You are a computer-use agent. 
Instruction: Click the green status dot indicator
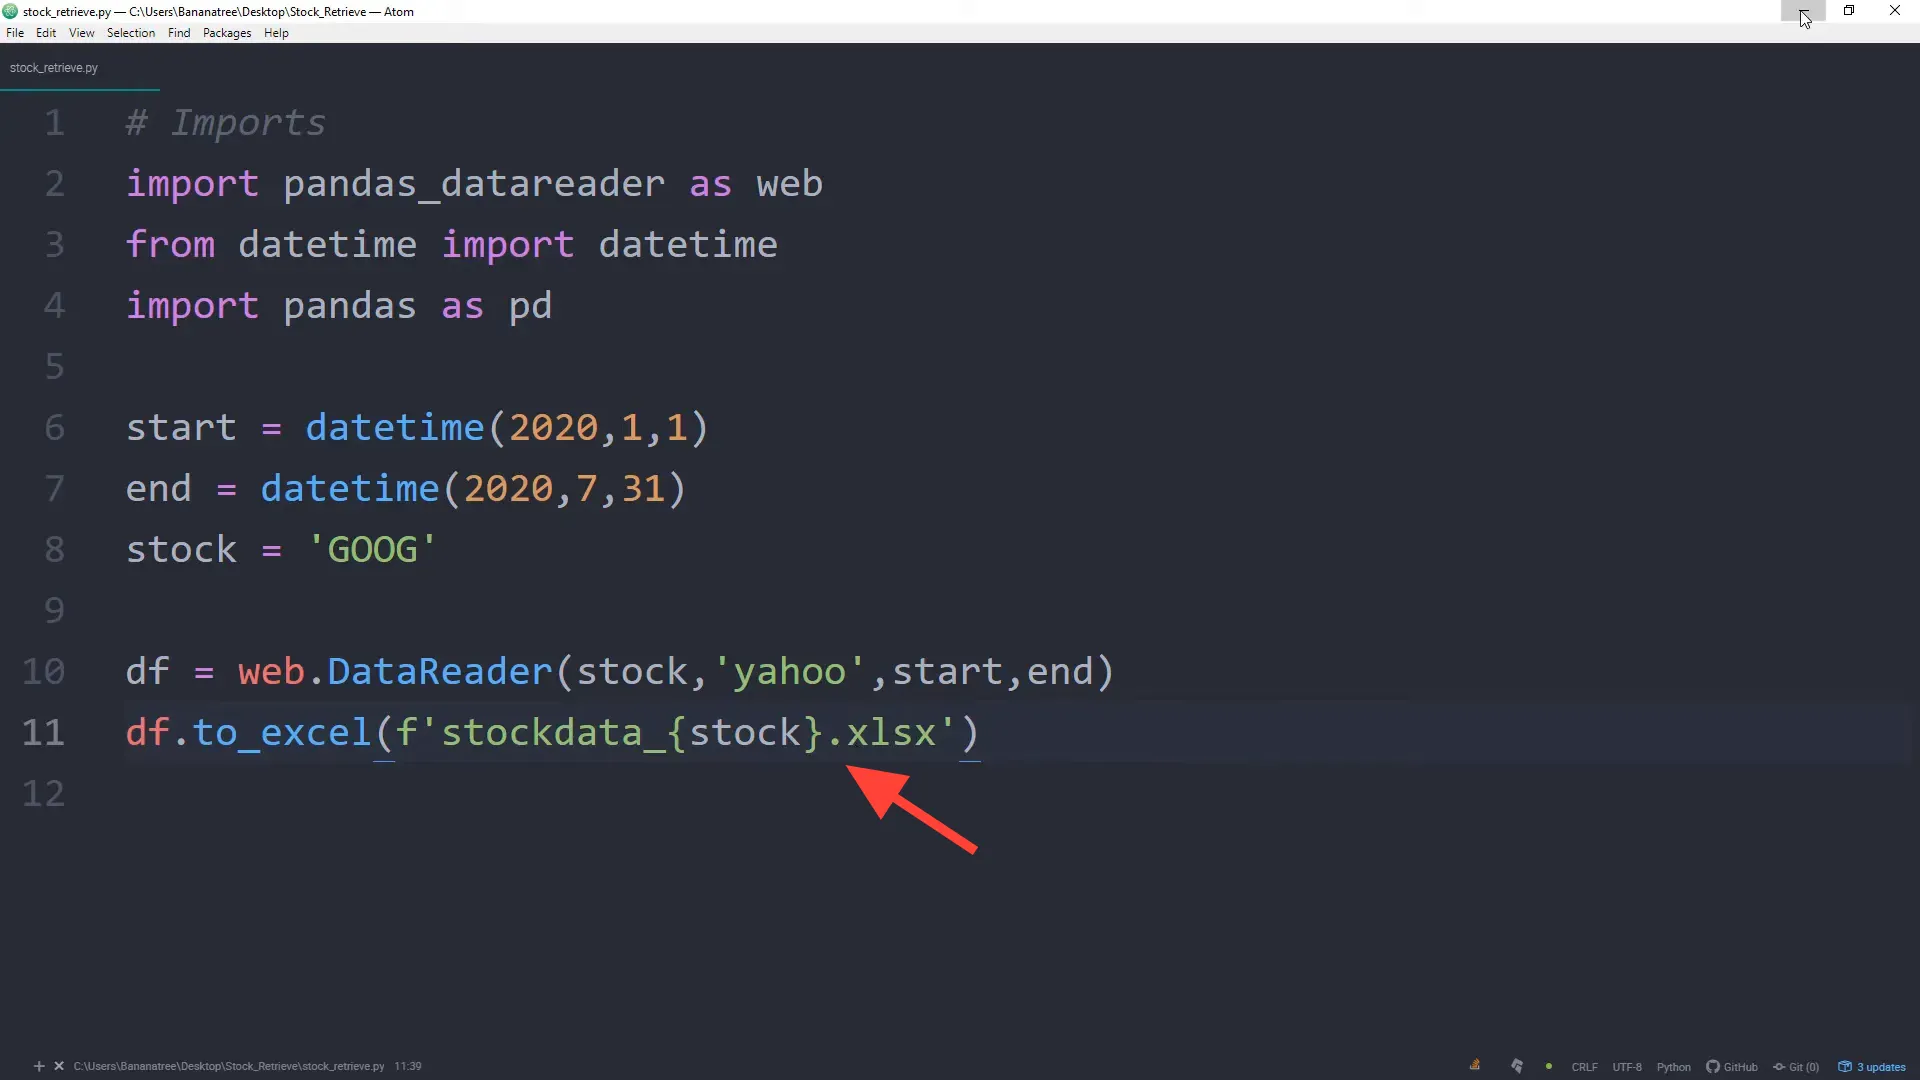(1549, 1066)
